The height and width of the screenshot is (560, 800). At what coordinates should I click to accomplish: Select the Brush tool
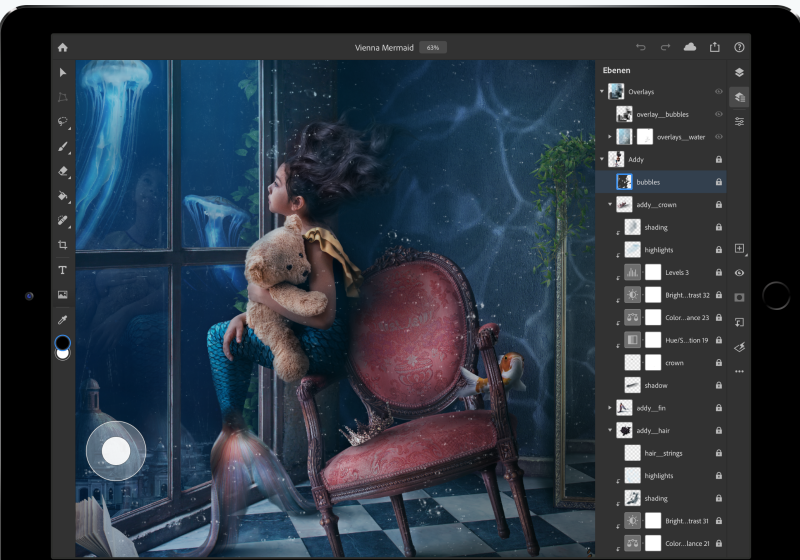click(63, 147)
